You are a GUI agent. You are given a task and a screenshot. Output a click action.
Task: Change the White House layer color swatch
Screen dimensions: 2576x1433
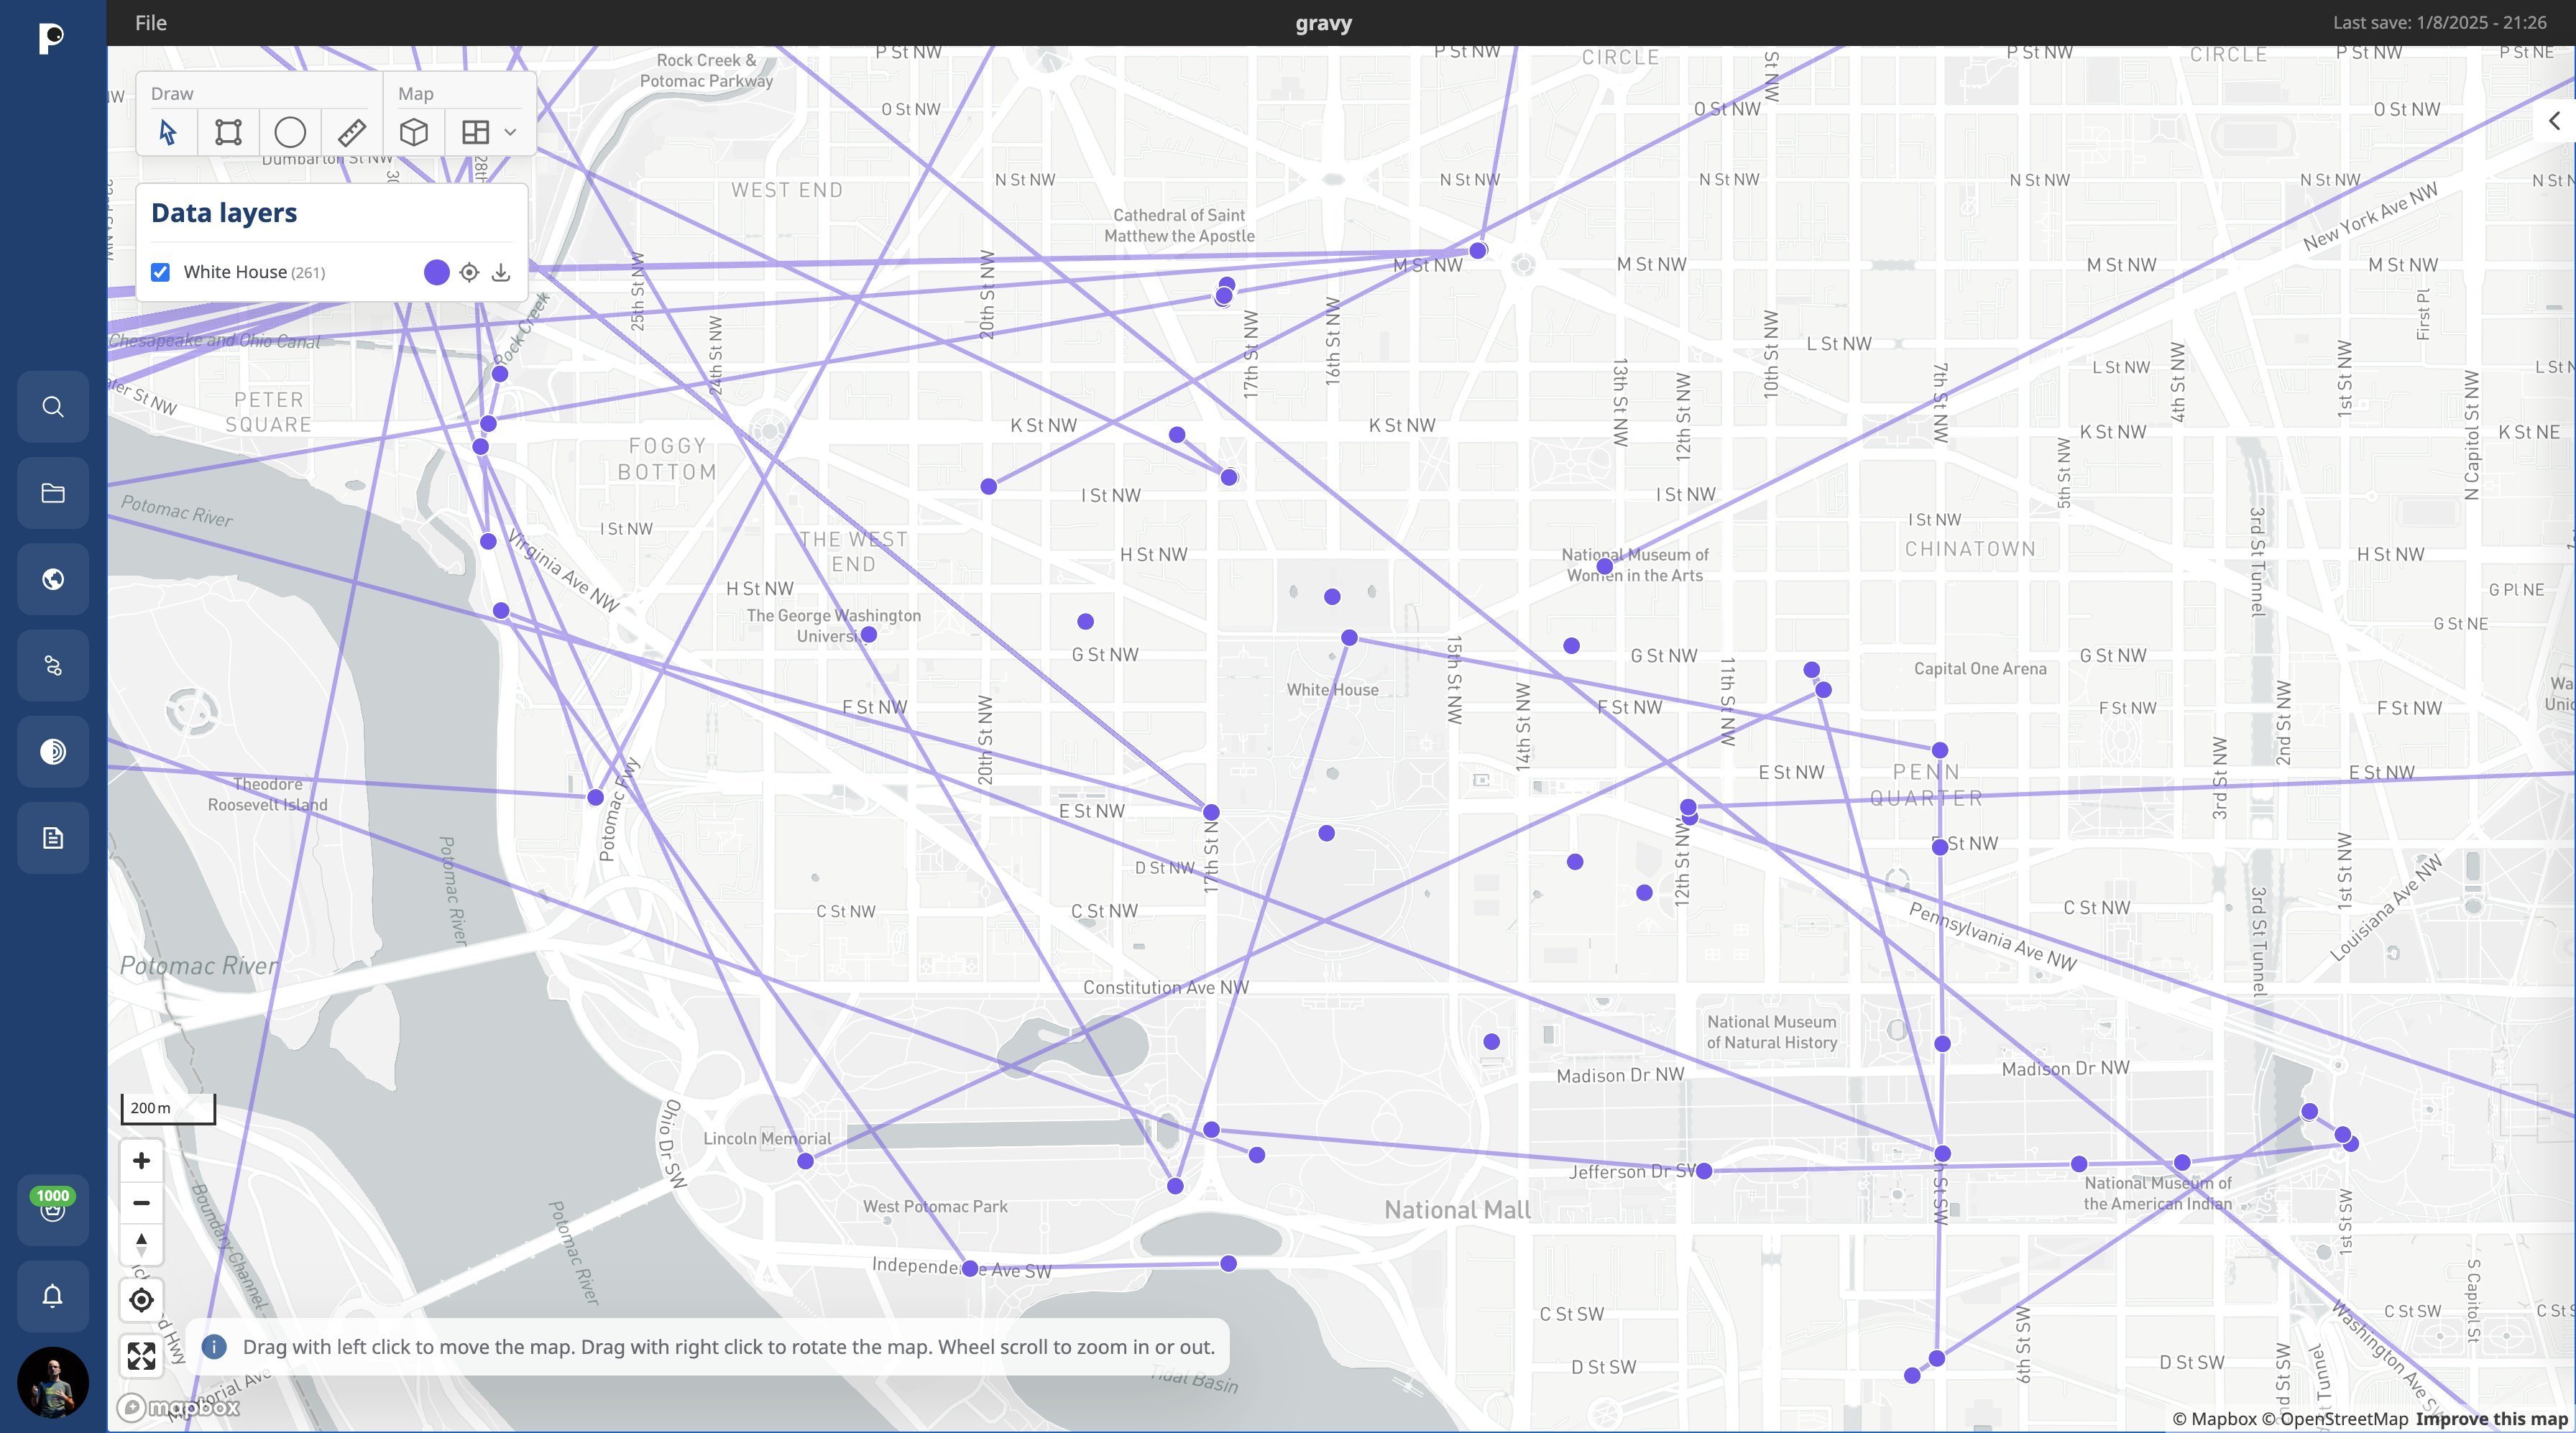(x=436, y=271)
